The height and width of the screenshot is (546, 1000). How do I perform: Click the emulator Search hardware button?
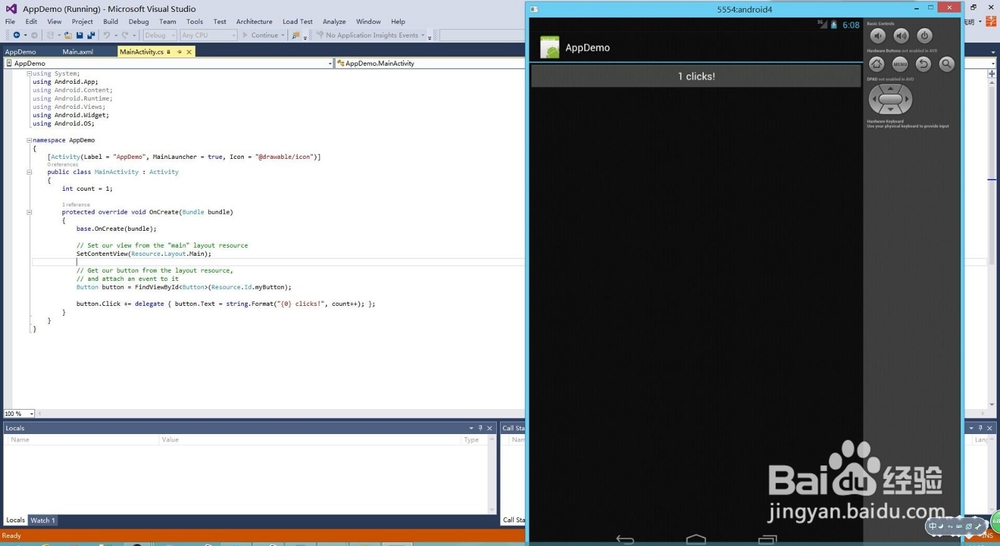pyautogui.click(x=946, y=64)
